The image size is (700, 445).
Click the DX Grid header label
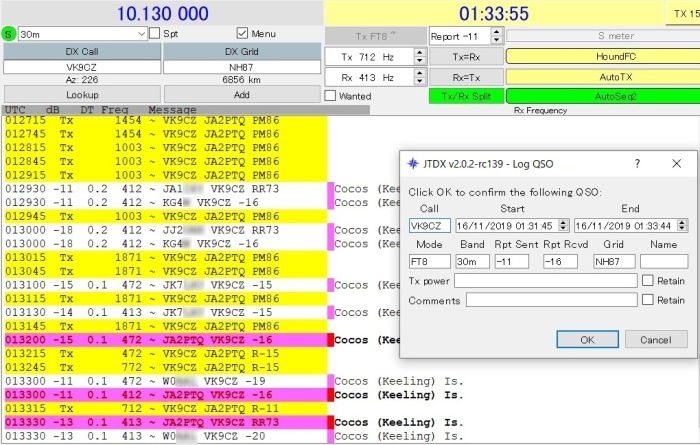(x=242, y=51)
